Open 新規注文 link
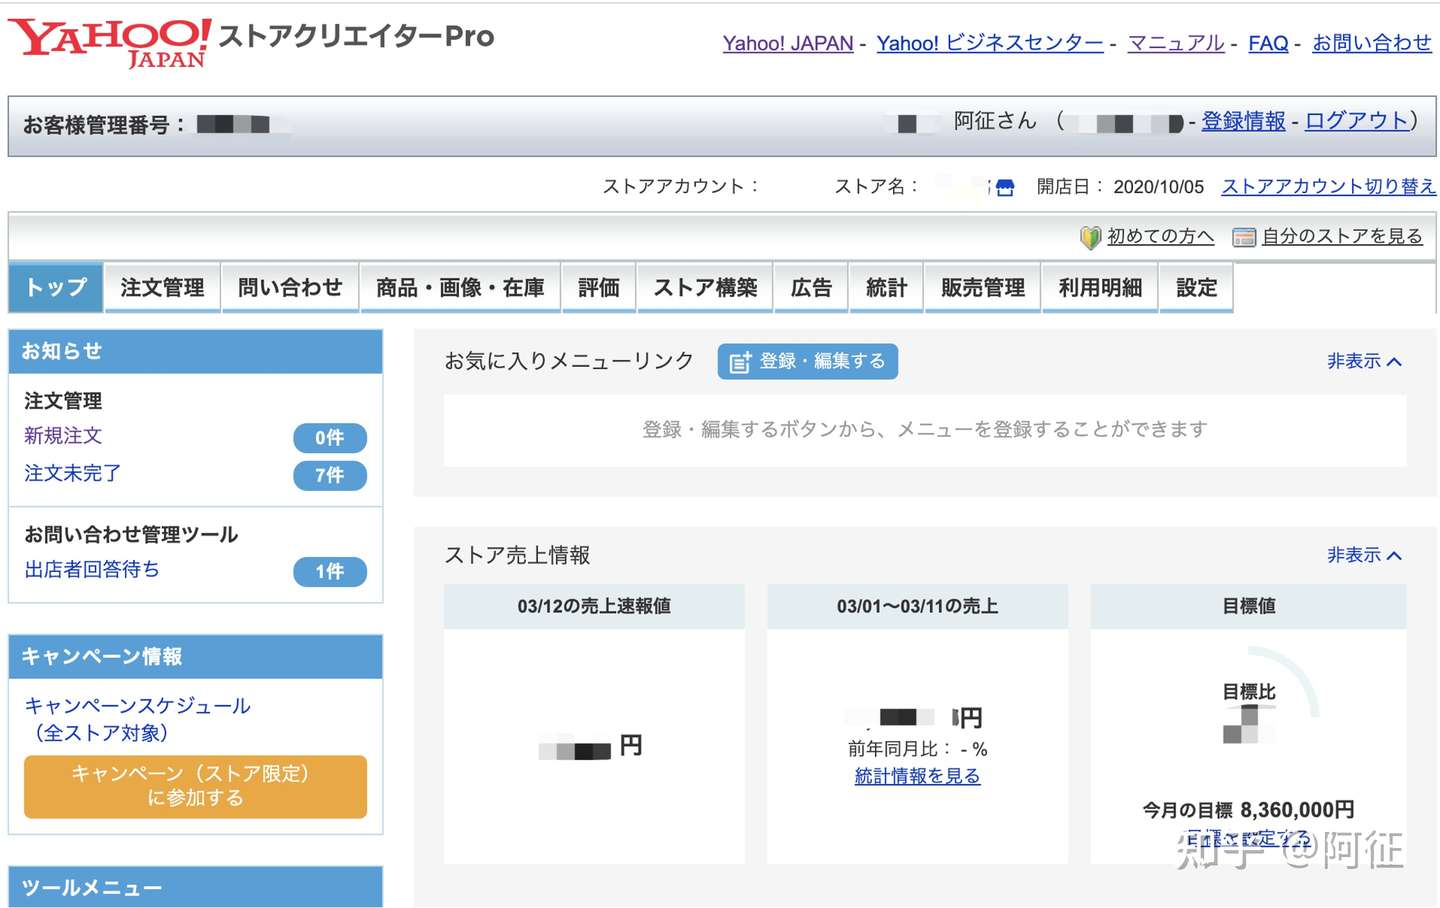Screen dimensions: 1440x908 [63, 436]
